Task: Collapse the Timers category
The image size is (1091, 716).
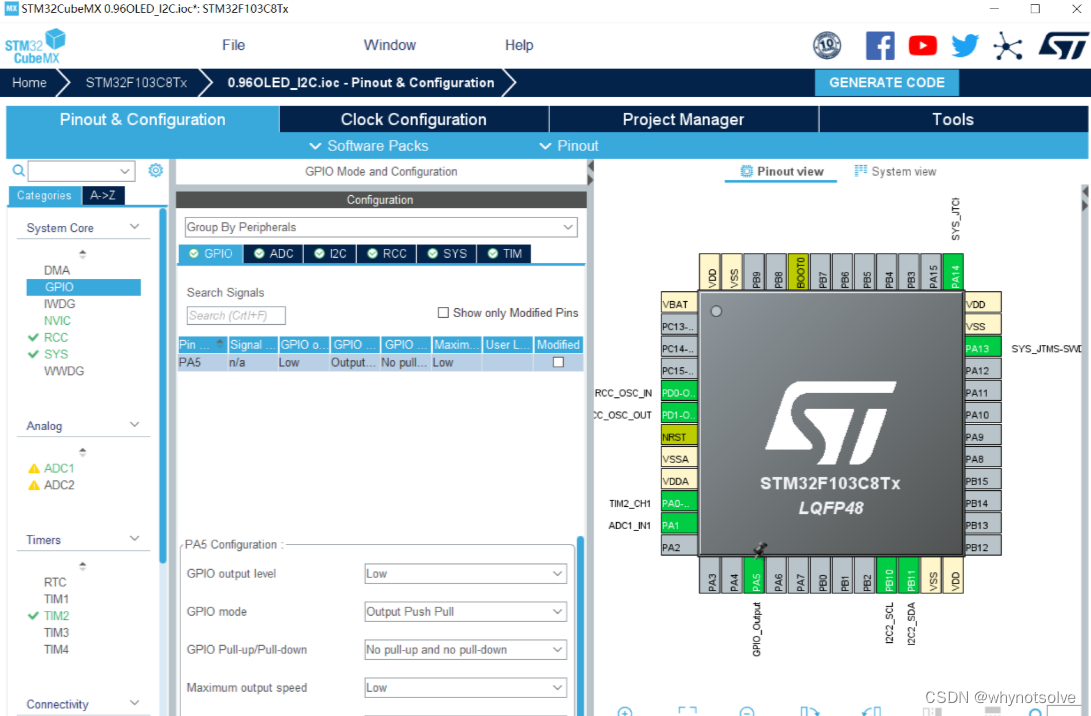Action: [134, 539]
